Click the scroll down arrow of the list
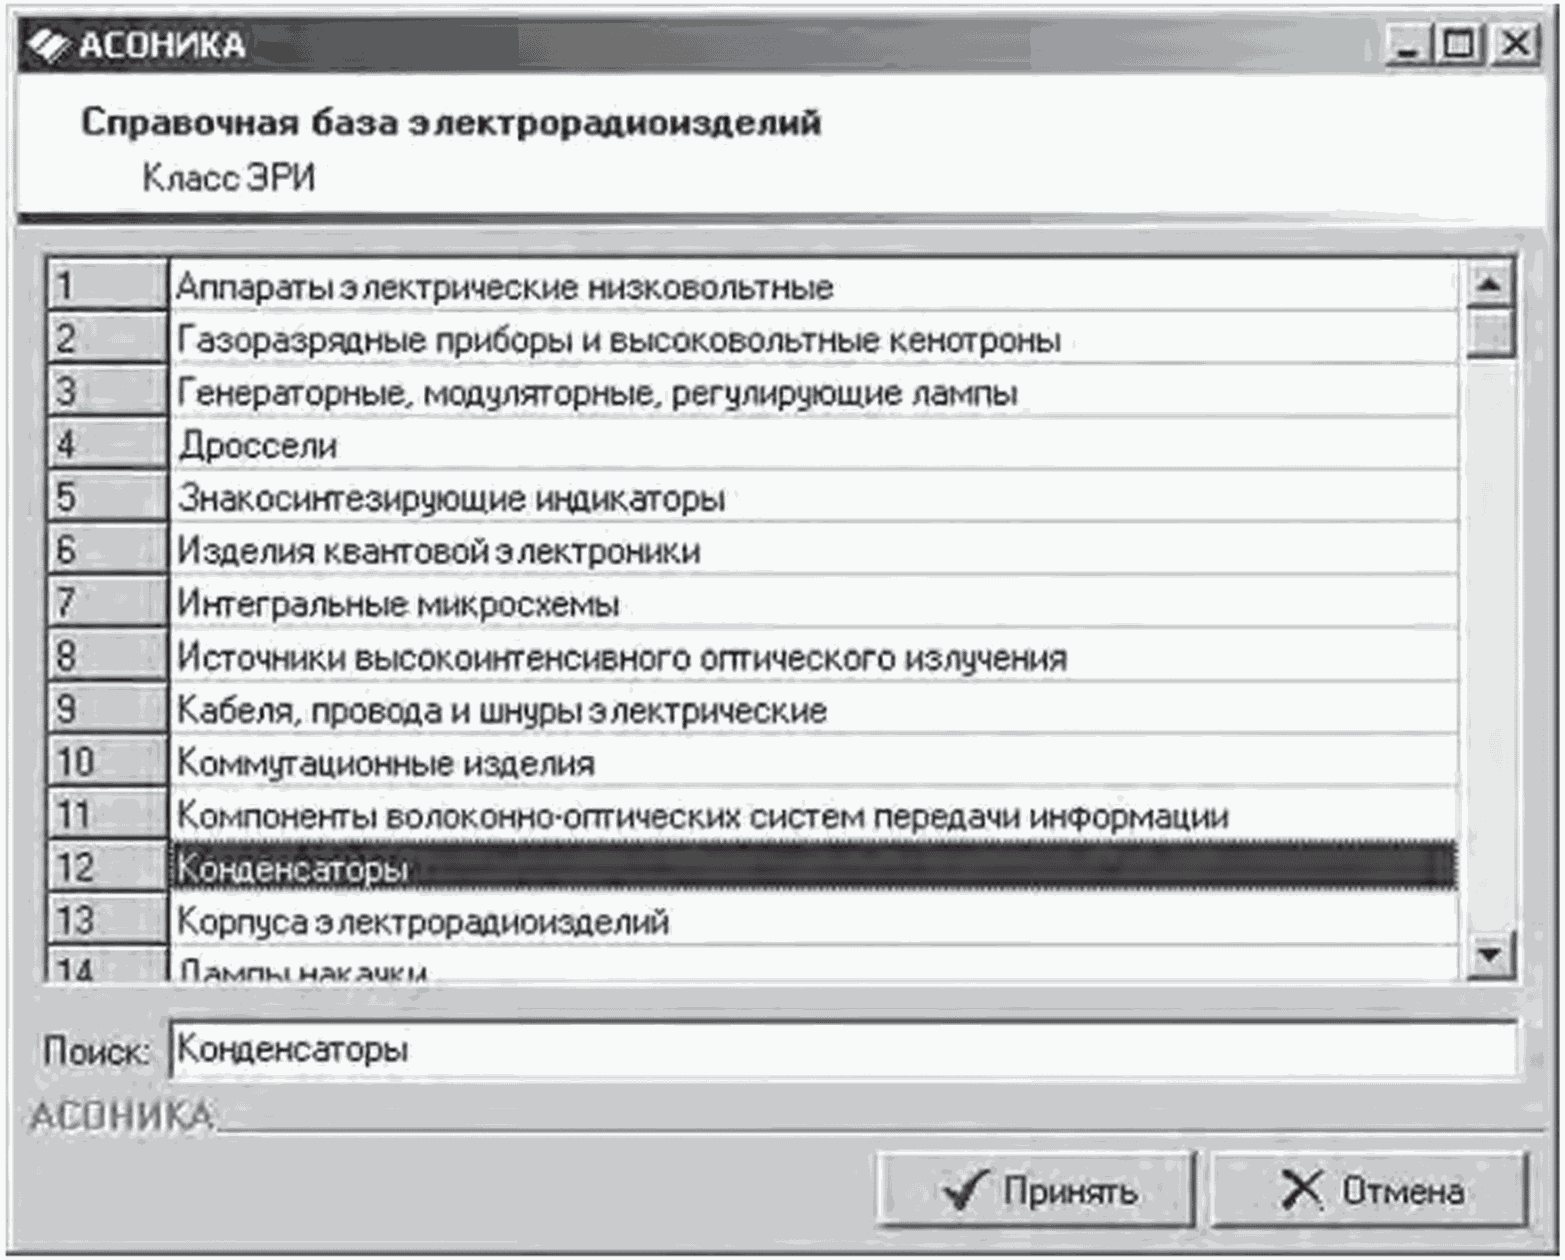This screenshot has height=1260, width=1565. (x=1489, y=955)
